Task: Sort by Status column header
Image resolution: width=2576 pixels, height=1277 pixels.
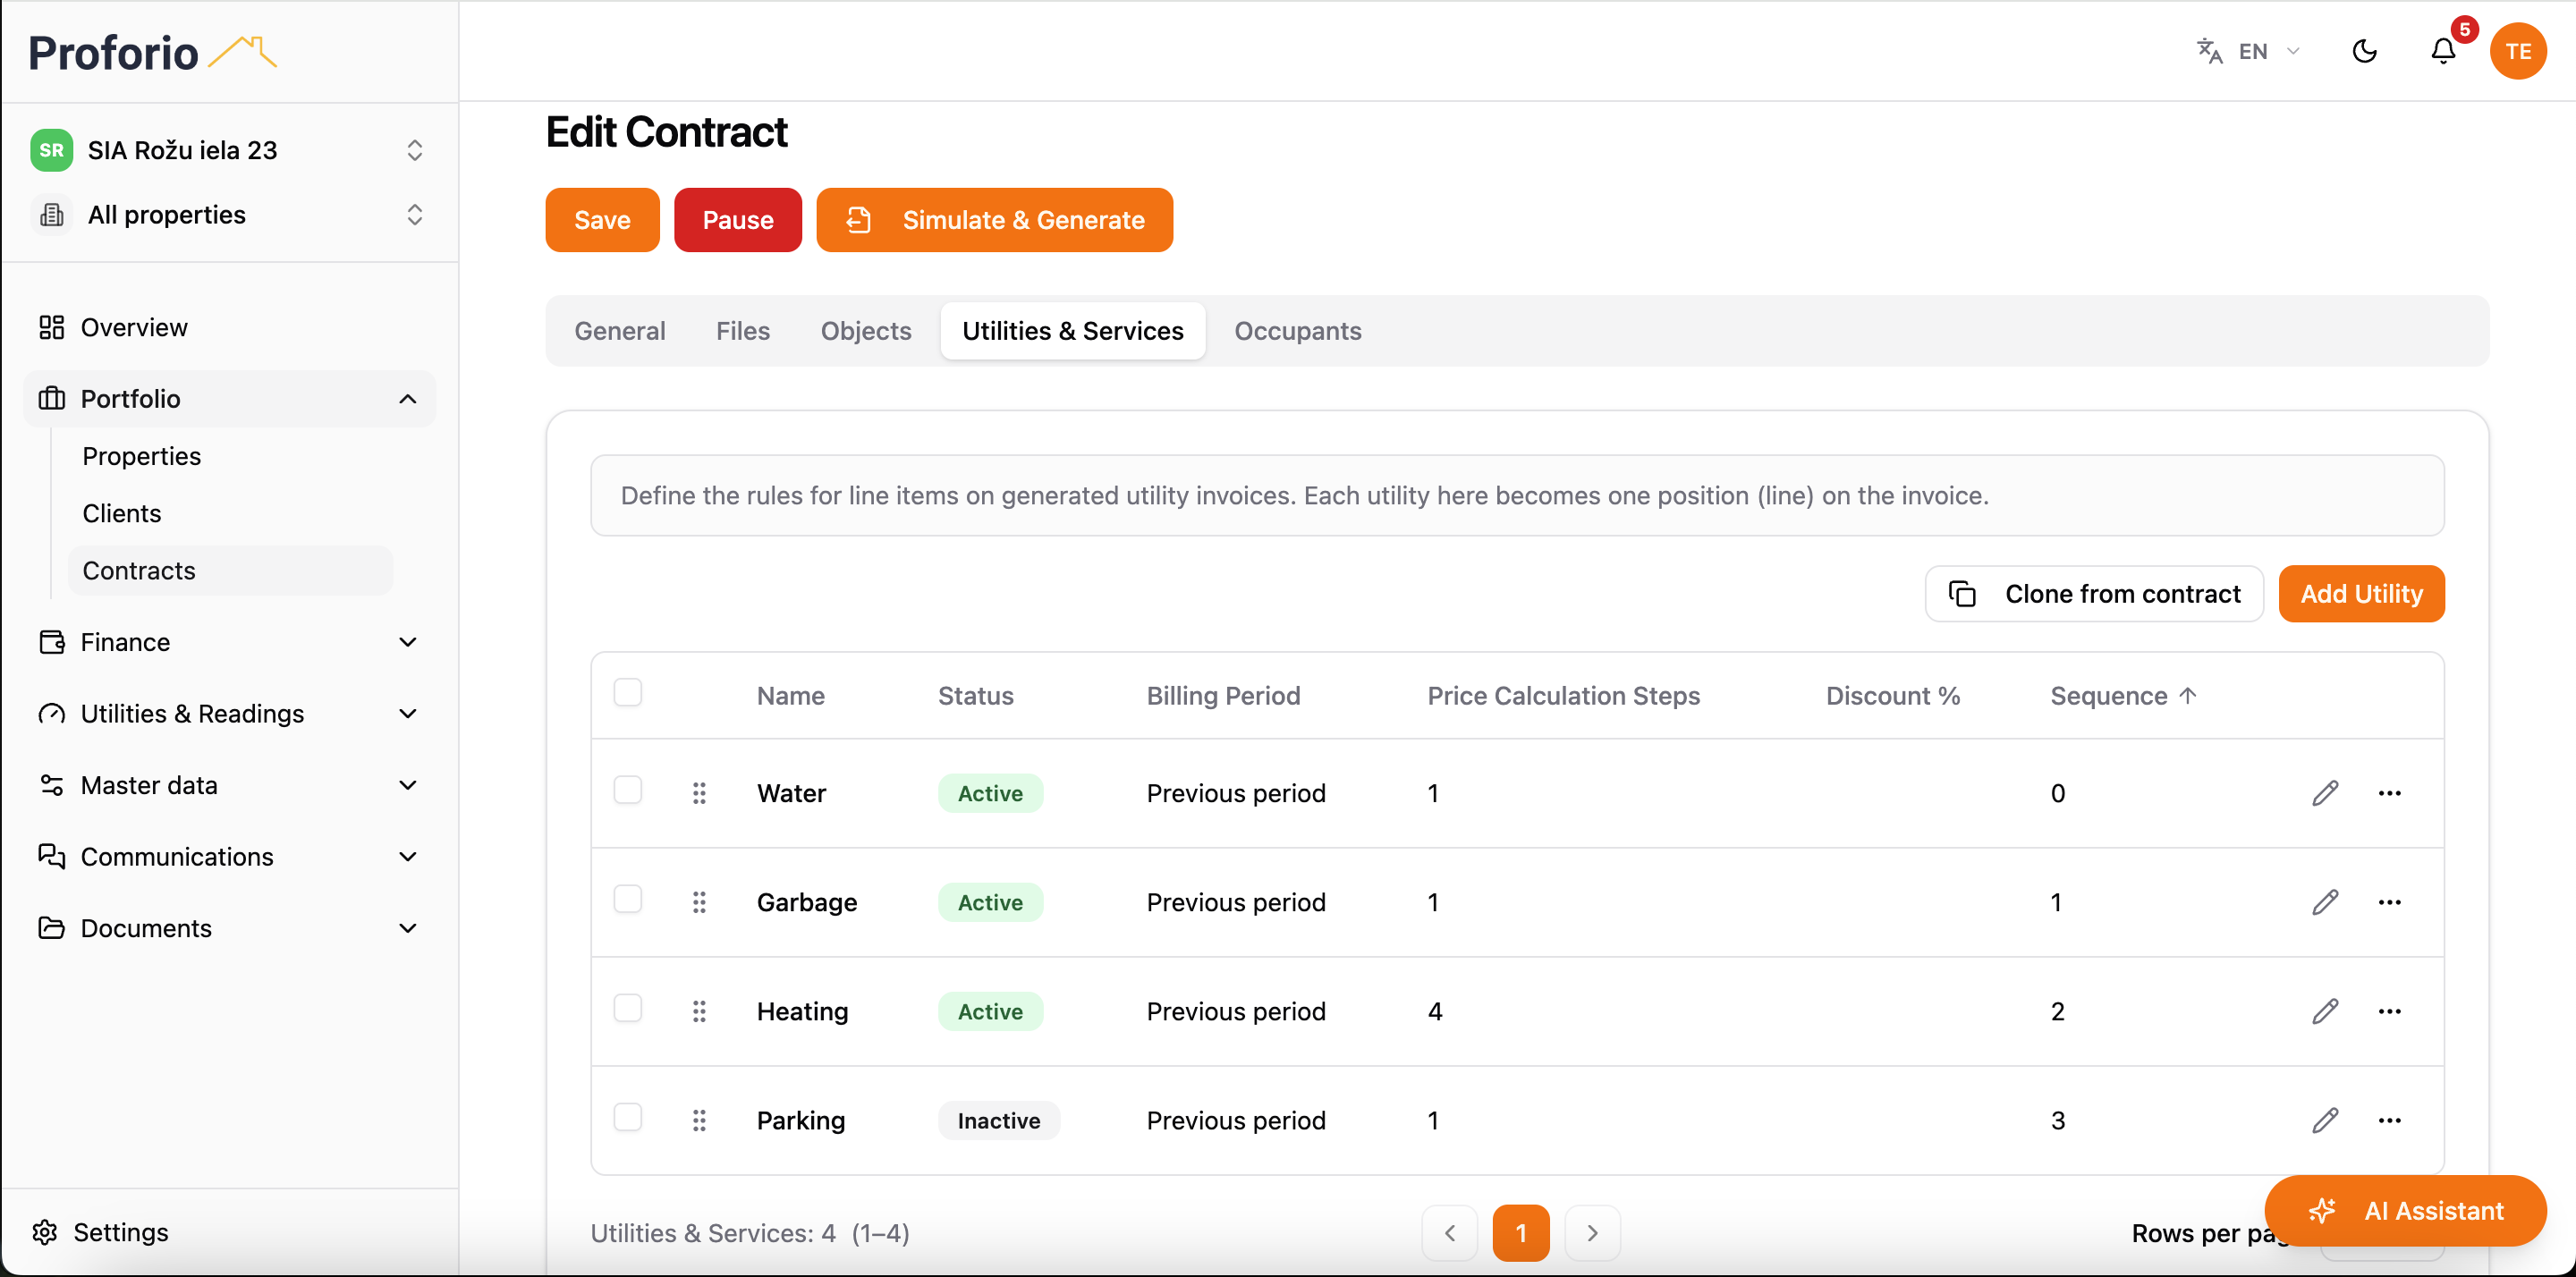Action: (x=975, y=695)
